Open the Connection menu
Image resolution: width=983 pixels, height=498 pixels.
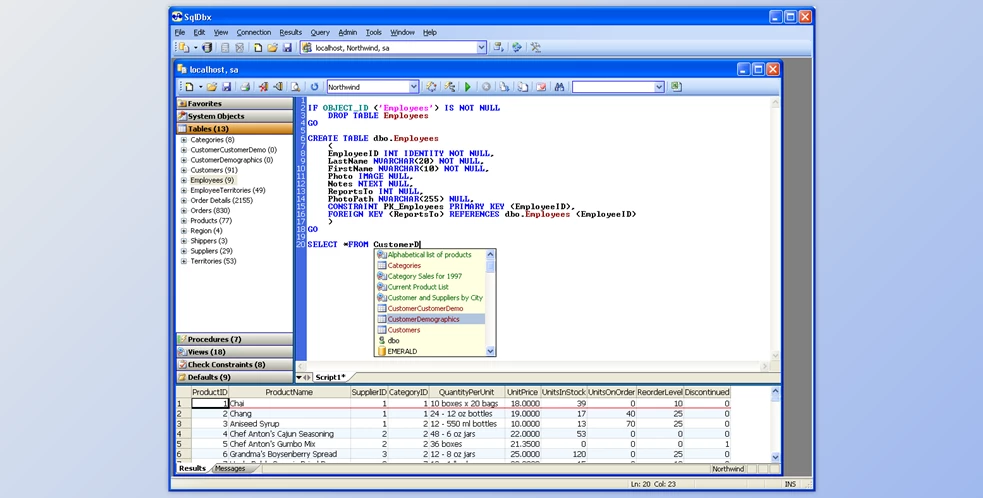coord(254,33)
